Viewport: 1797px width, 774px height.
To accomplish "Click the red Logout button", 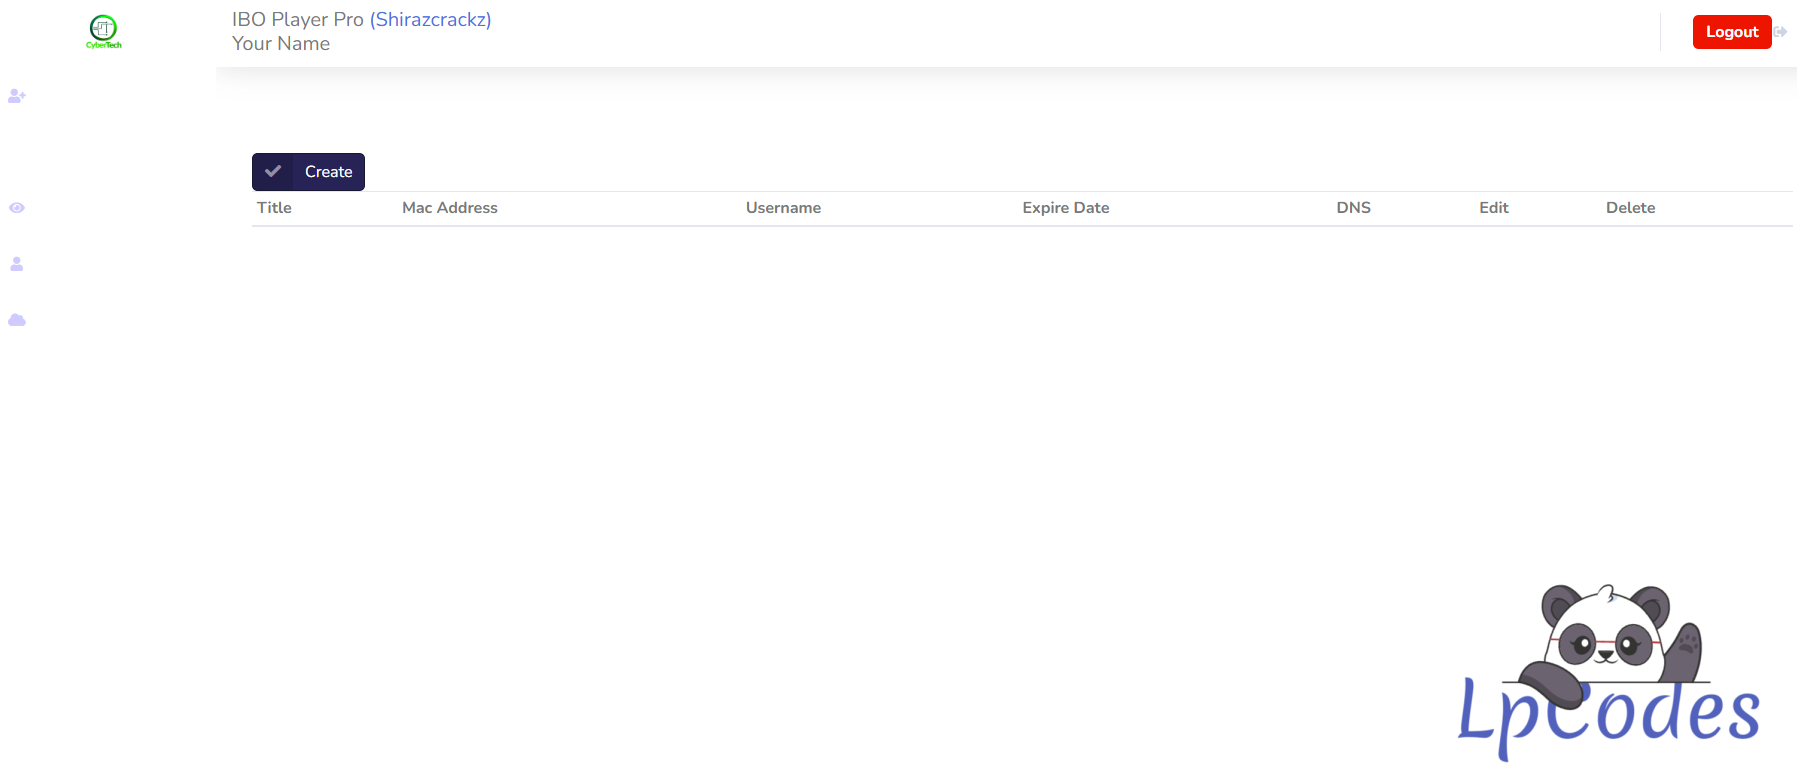I will pyautogui.click(x=1731, y=32).
